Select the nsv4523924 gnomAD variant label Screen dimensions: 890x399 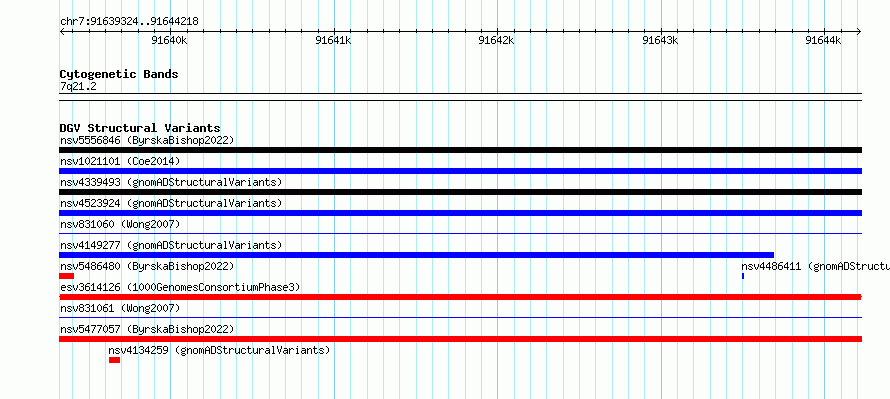pyautogui.click(x=171, y=203)
